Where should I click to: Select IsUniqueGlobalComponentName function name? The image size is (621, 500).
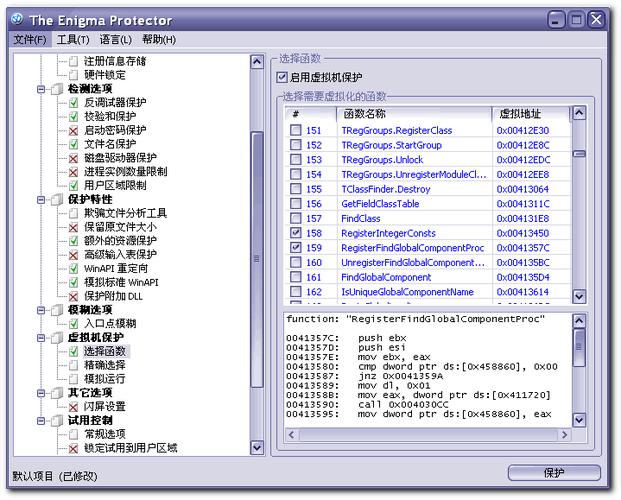407,292
